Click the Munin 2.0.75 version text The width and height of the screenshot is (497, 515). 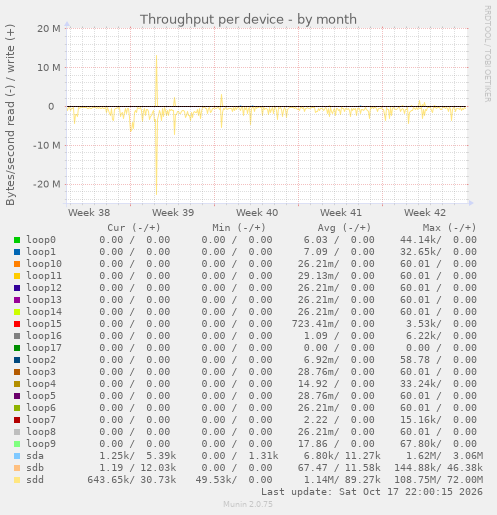click(248, 504)
